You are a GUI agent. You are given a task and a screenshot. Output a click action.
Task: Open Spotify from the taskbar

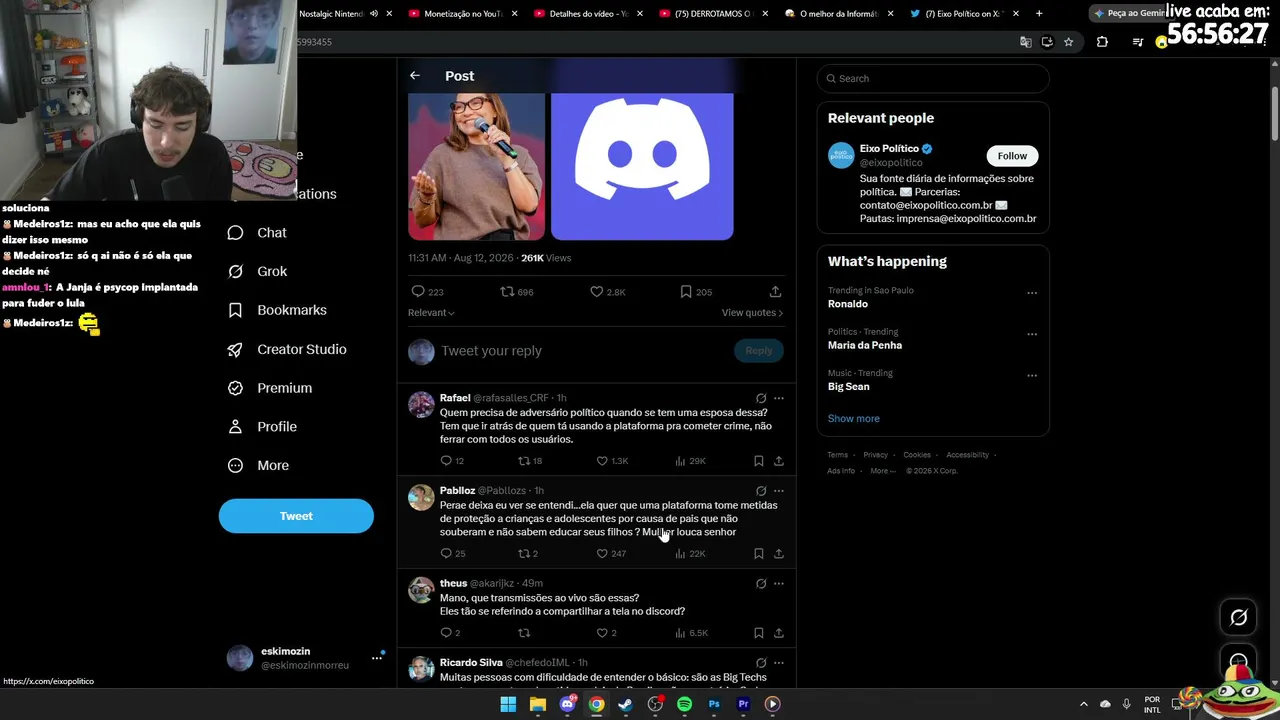click(684, 704)
